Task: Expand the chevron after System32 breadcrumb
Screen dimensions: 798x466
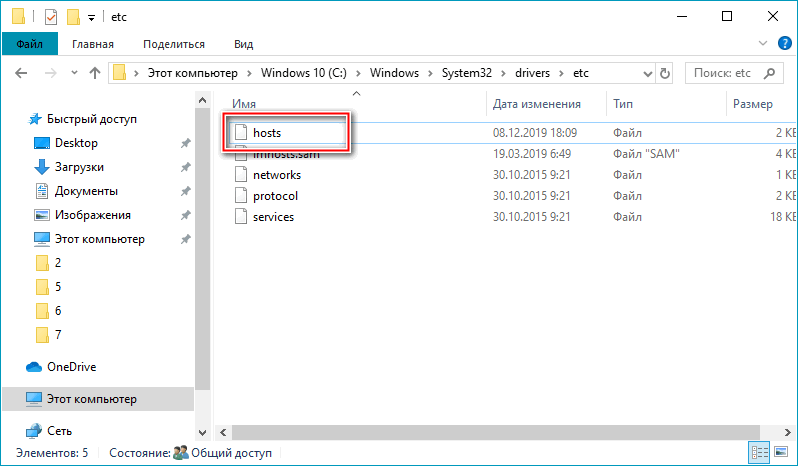Action: tap(503, 74)
